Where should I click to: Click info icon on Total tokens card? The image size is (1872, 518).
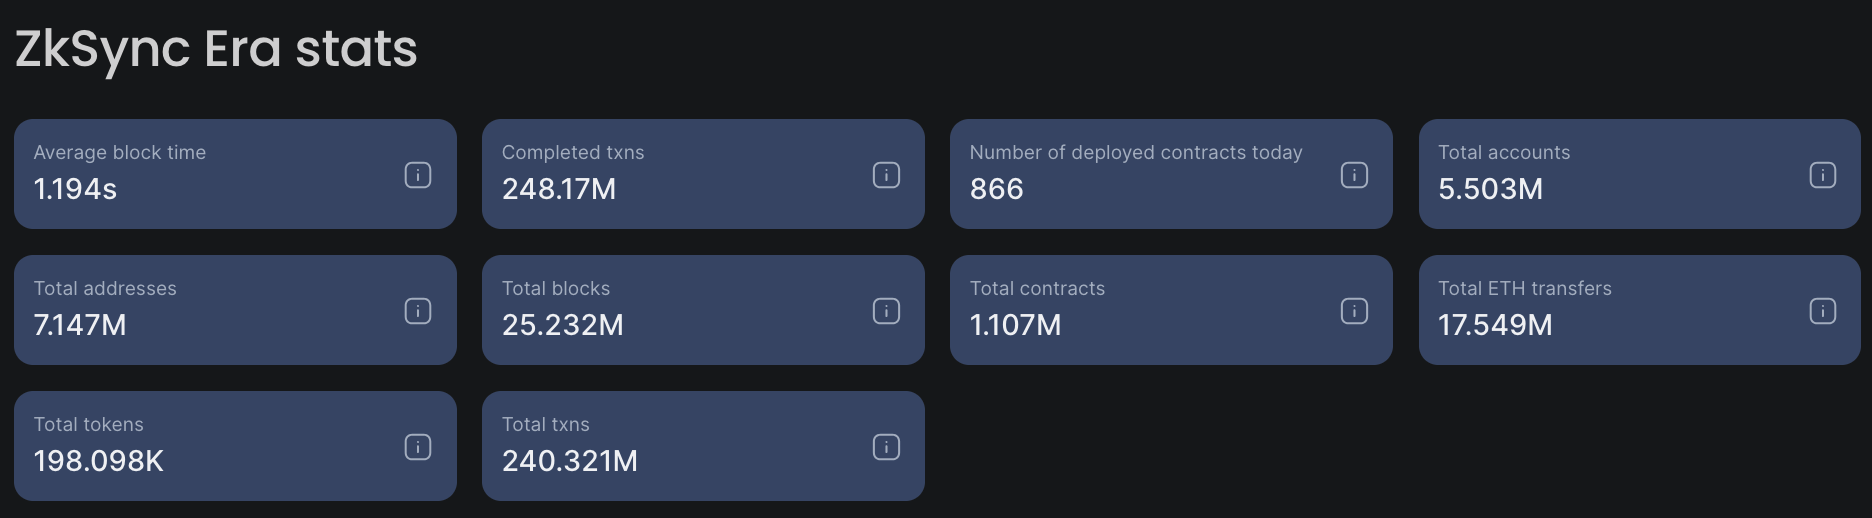click(x=418, y=447)
